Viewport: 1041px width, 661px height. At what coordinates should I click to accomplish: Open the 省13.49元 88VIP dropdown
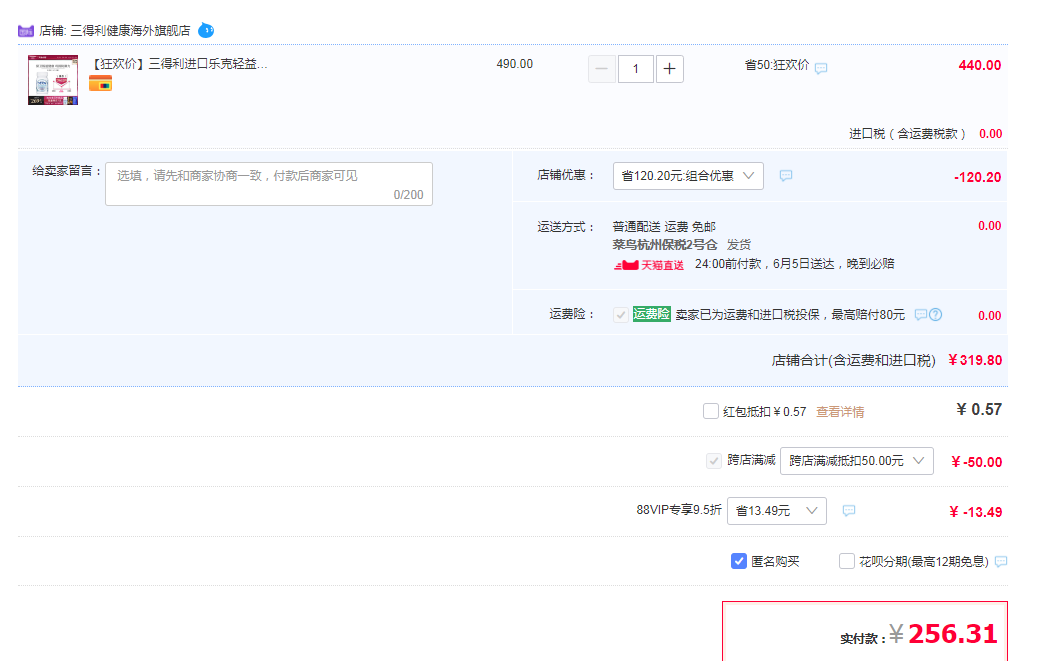coord(777,511)
